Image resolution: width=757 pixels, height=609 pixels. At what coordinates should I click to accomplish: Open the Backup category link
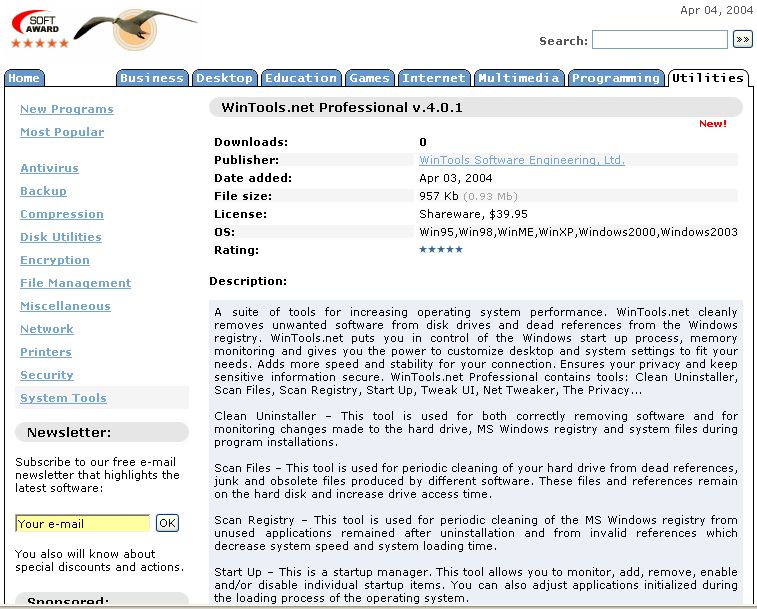(x=43, y=191)
